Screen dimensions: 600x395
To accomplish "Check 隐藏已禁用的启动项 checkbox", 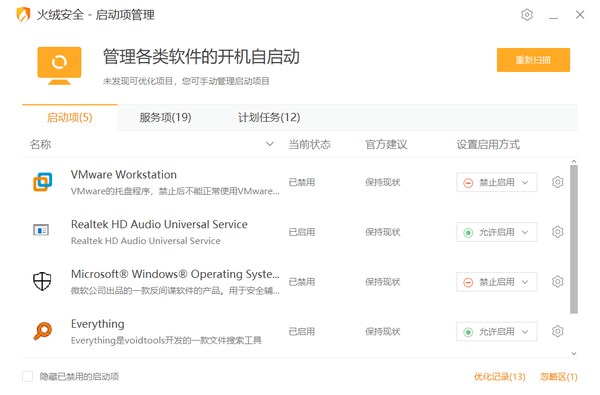I will tap(28, 377).
